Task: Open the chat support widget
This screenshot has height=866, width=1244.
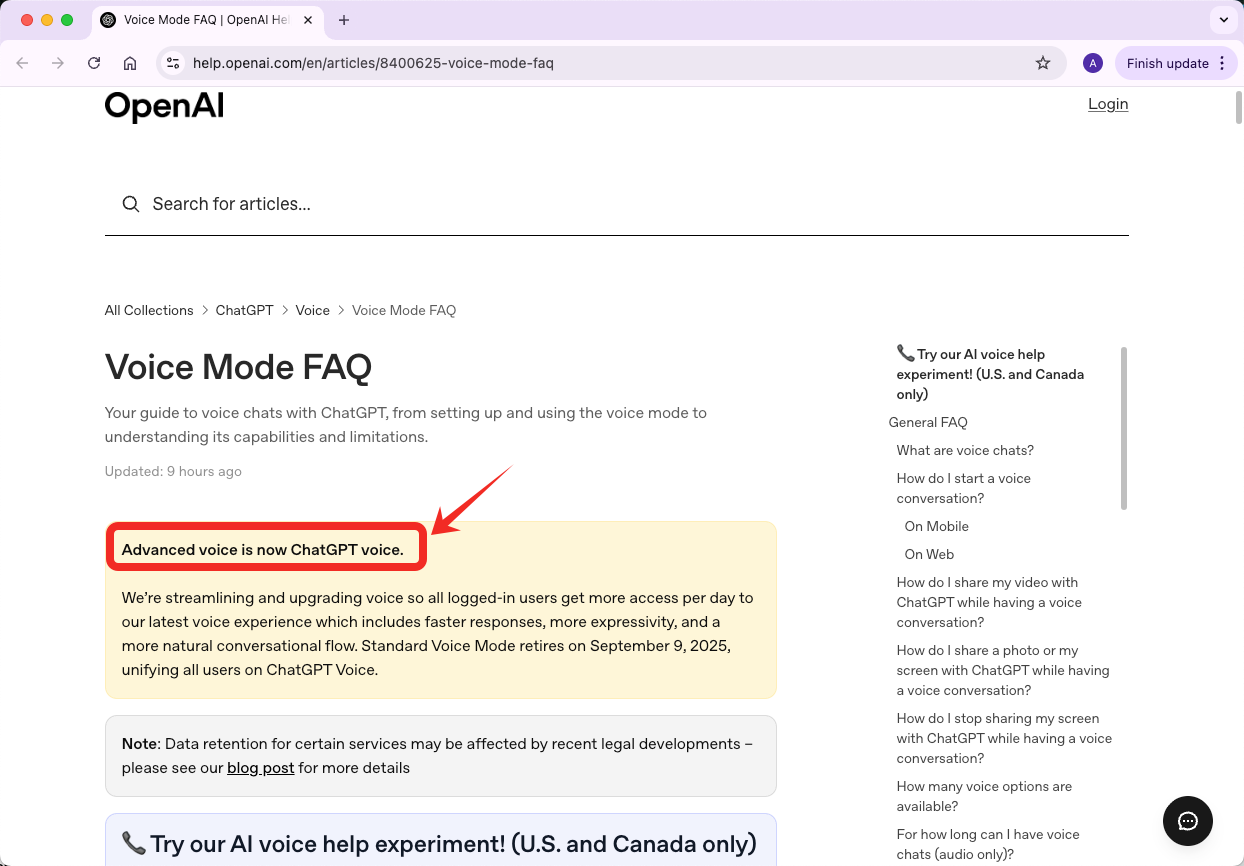Action: (x=1188, y=821)
